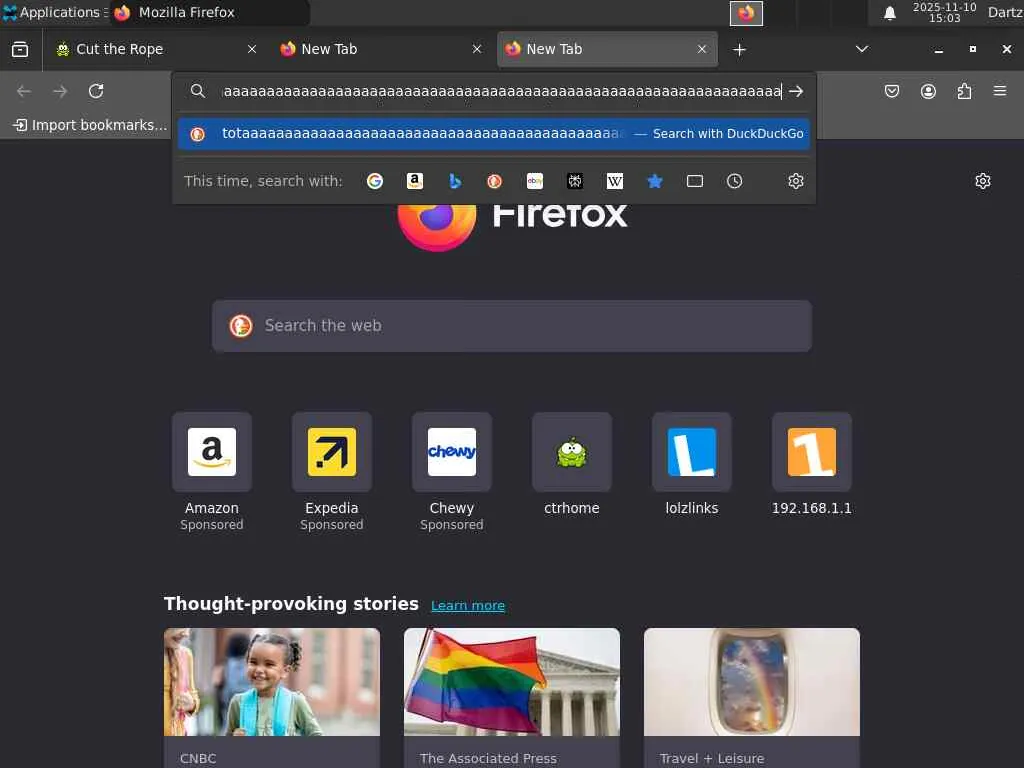This screenshot has width=1024, height=768.
Task: Search History with the clock icon
Action: [735, 181]
